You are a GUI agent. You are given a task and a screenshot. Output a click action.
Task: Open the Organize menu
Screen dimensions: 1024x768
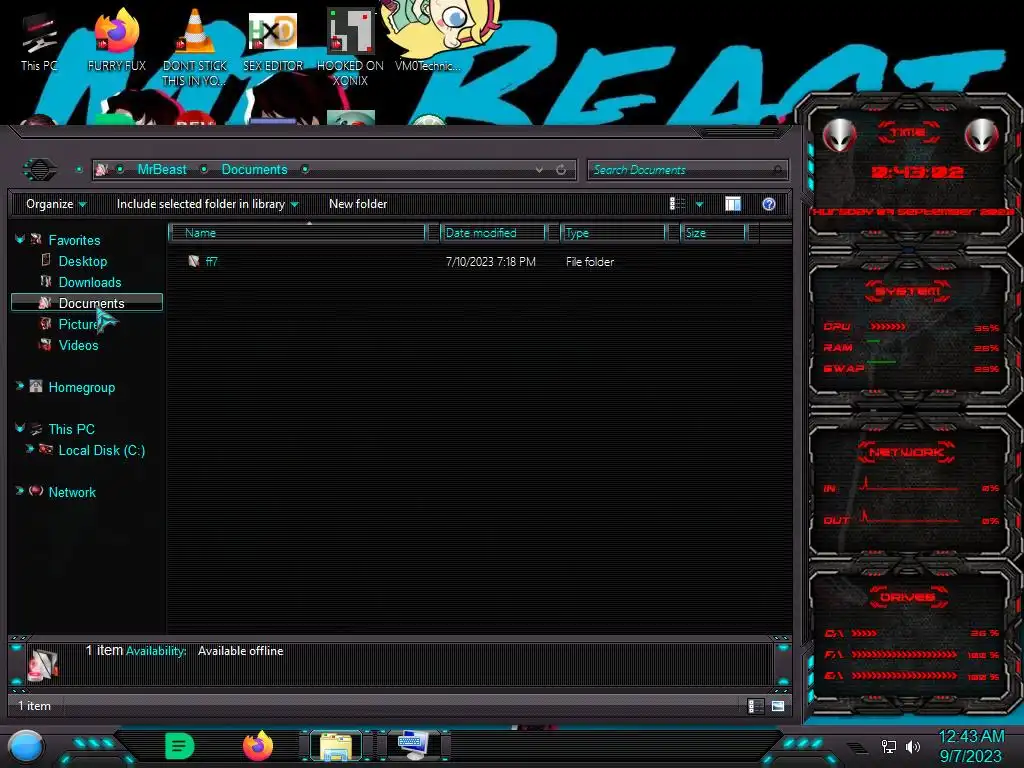coord(56,204)
